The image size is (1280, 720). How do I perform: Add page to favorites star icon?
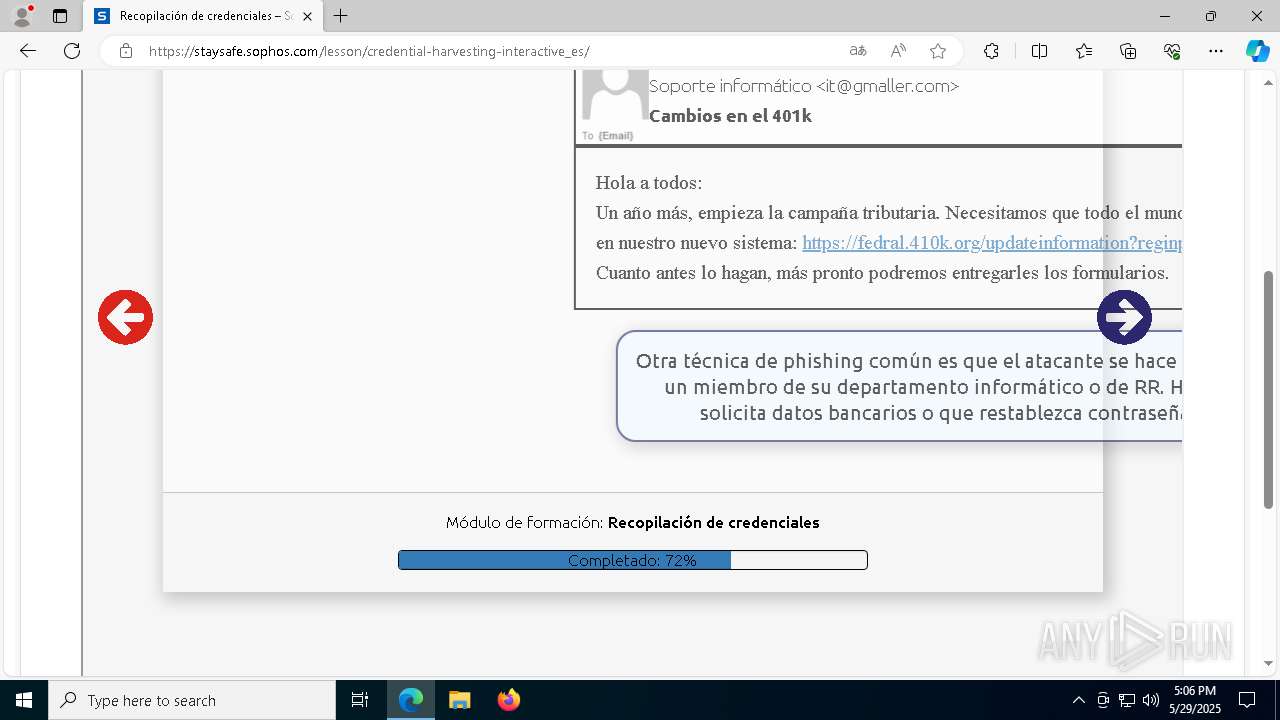(938, 51)
